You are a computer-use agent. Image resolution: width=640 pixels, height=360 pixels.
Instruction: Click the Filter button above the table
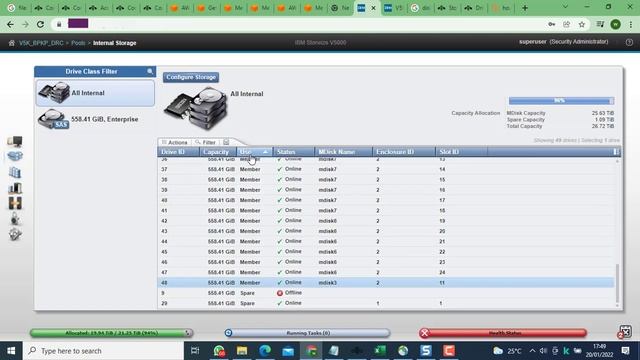click(205, 142)
